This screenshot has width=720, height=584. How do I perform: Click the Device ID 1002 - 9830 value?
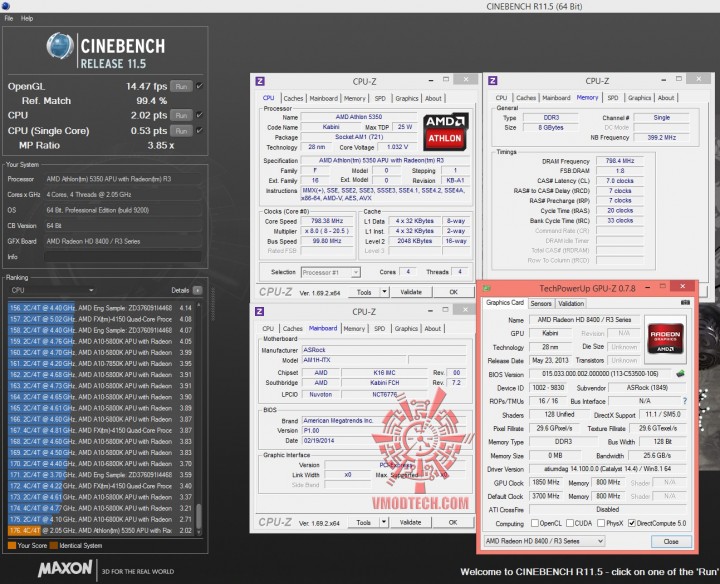(x=549, y=387)
